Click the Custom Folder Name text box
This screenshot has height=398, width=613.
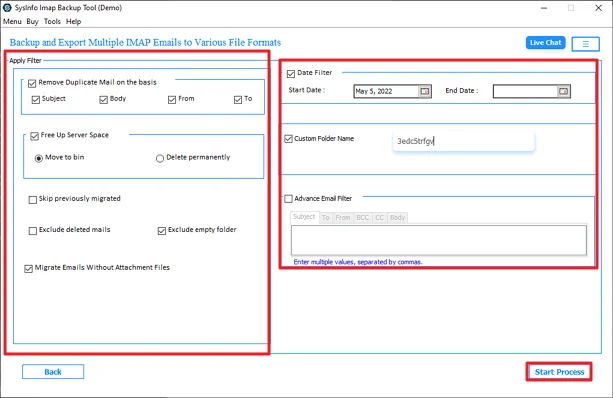point(463,141)
